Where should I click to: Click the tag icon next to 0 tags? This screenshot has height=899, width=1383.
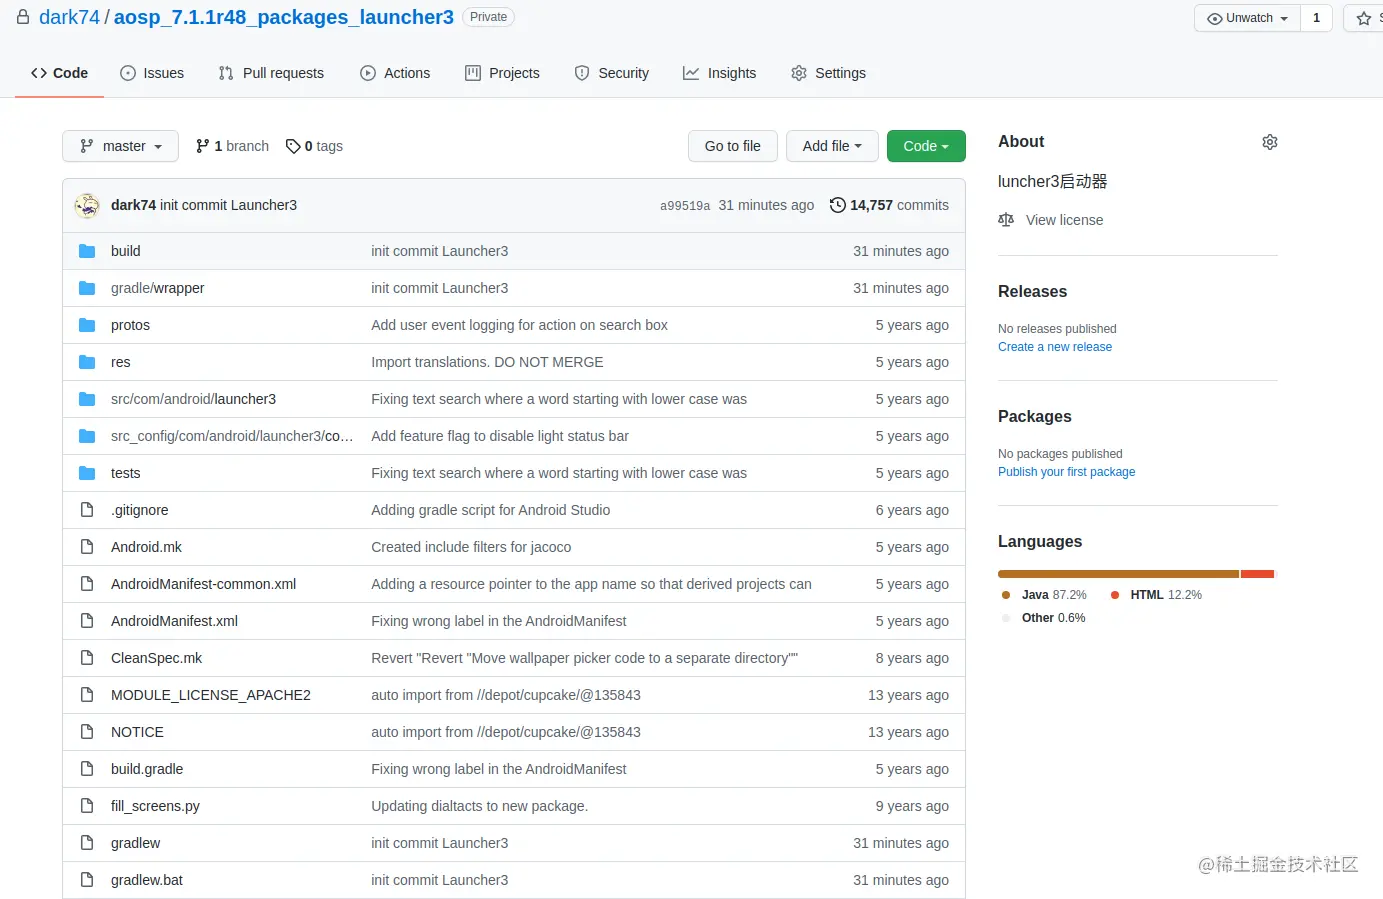click(x=293, y=146)
